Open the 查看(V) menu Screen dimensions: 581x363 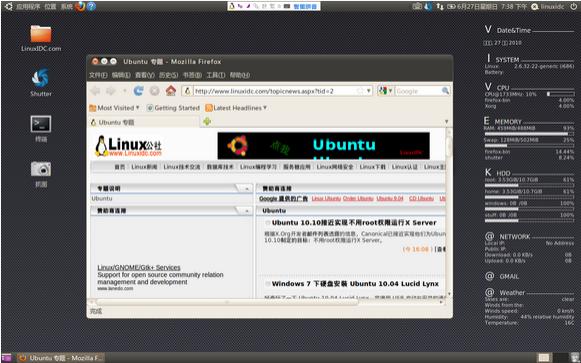click(145, 75)
